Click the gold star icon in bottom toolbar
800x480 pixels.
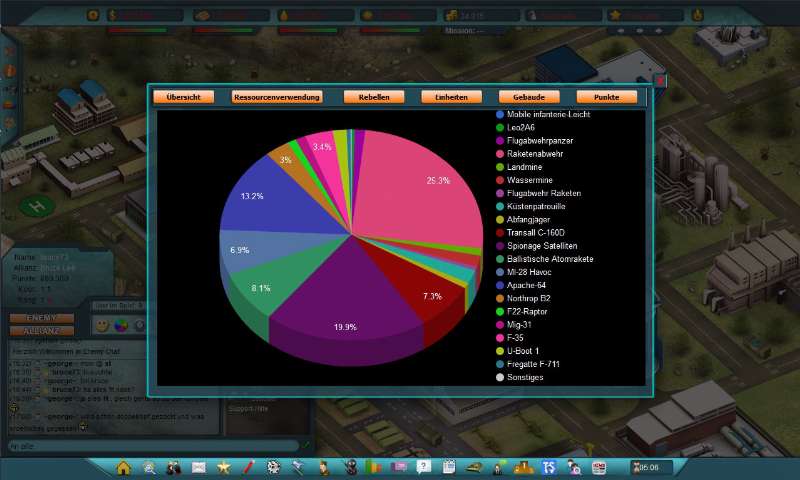(223, 467)
